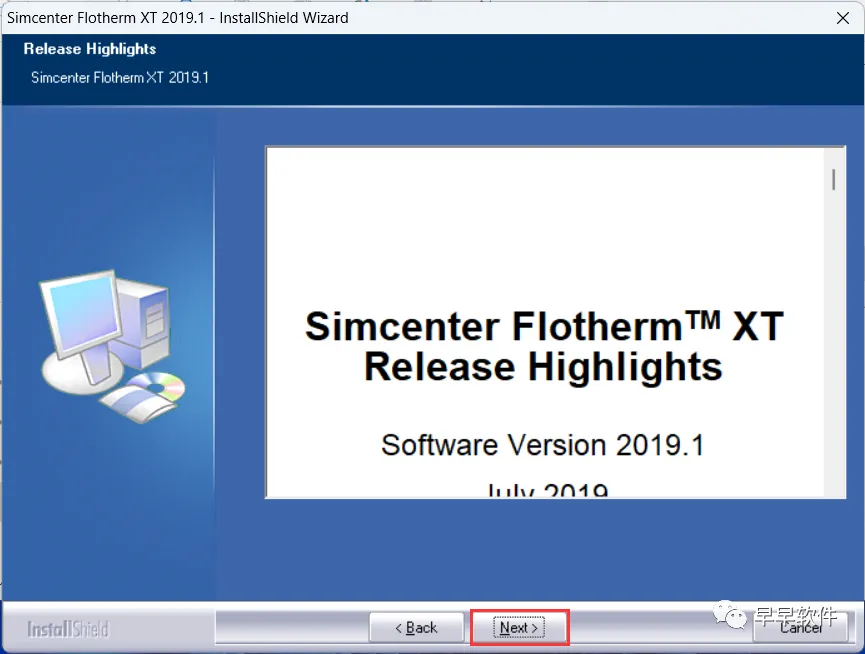Cancel the installation wizard
The height and width of the screenshot is (654, 865).
pyautogui.click(x=800, y=628)
